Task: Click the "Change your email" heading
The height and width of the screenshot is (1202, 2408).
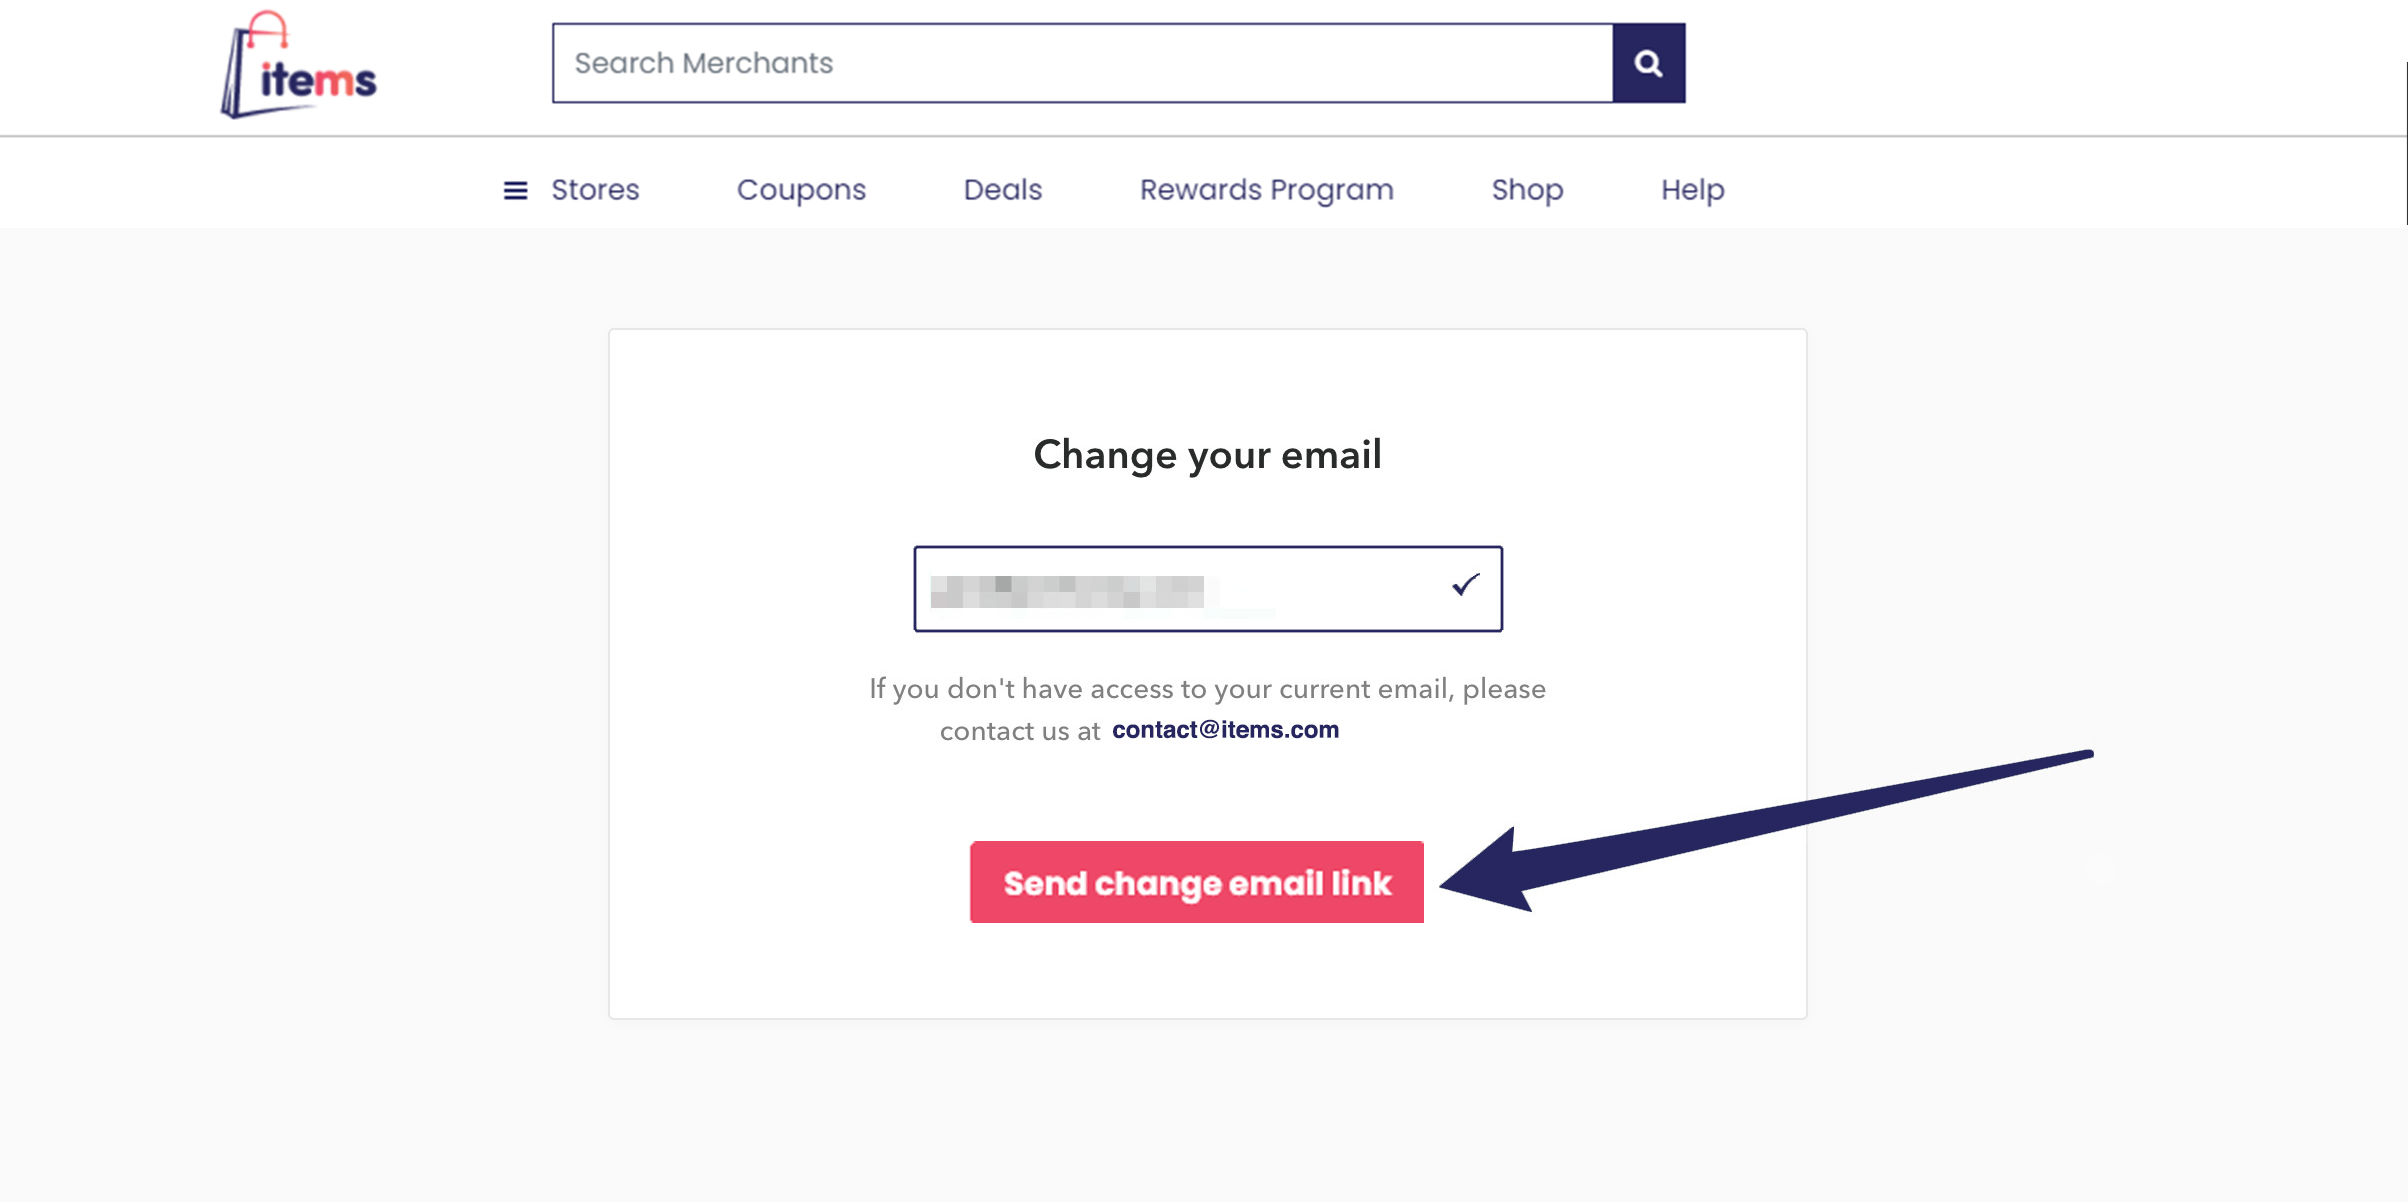Action: click(x=1207, y=455)
